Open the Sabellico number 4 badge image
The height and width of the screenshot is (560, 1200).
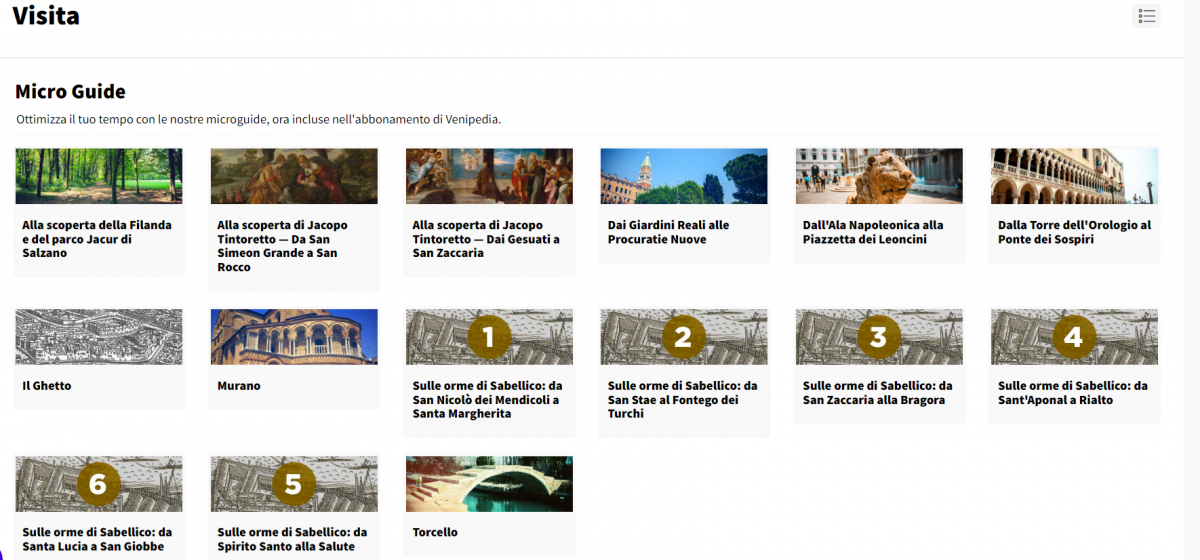(1074, 337)
